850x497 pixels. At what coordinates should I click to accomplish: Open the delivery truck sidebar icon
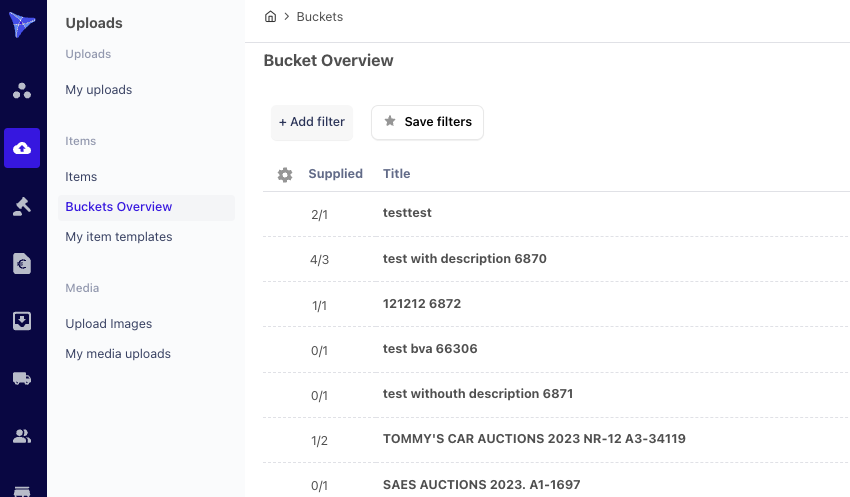tap(22, 379)
